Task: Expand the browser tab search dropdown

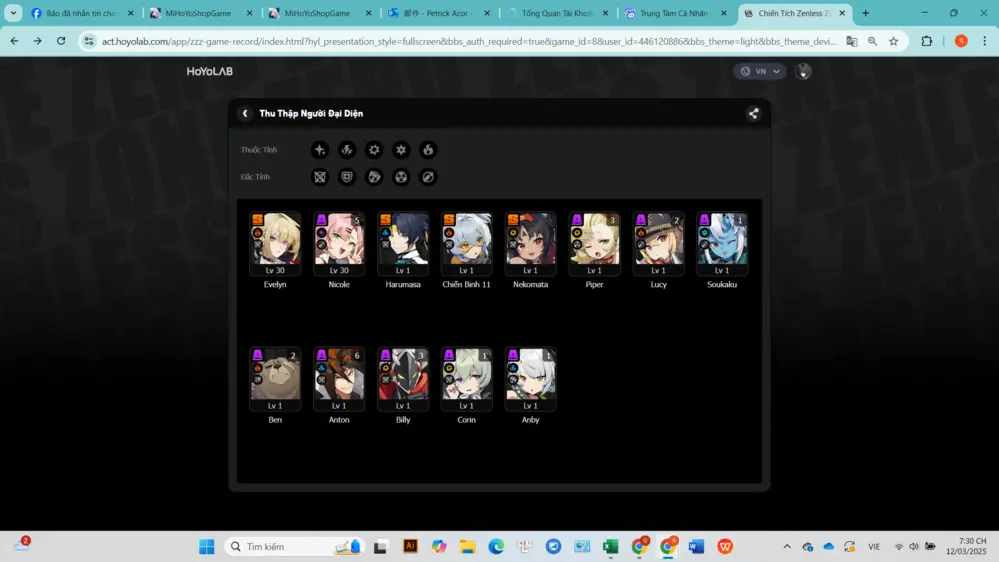Action: point(13,13)
